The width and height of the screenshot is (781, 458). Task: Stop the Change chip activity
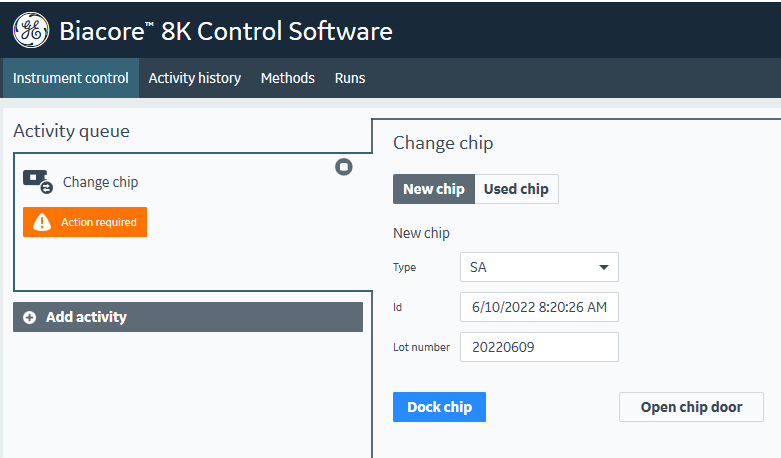click(344, 167)
